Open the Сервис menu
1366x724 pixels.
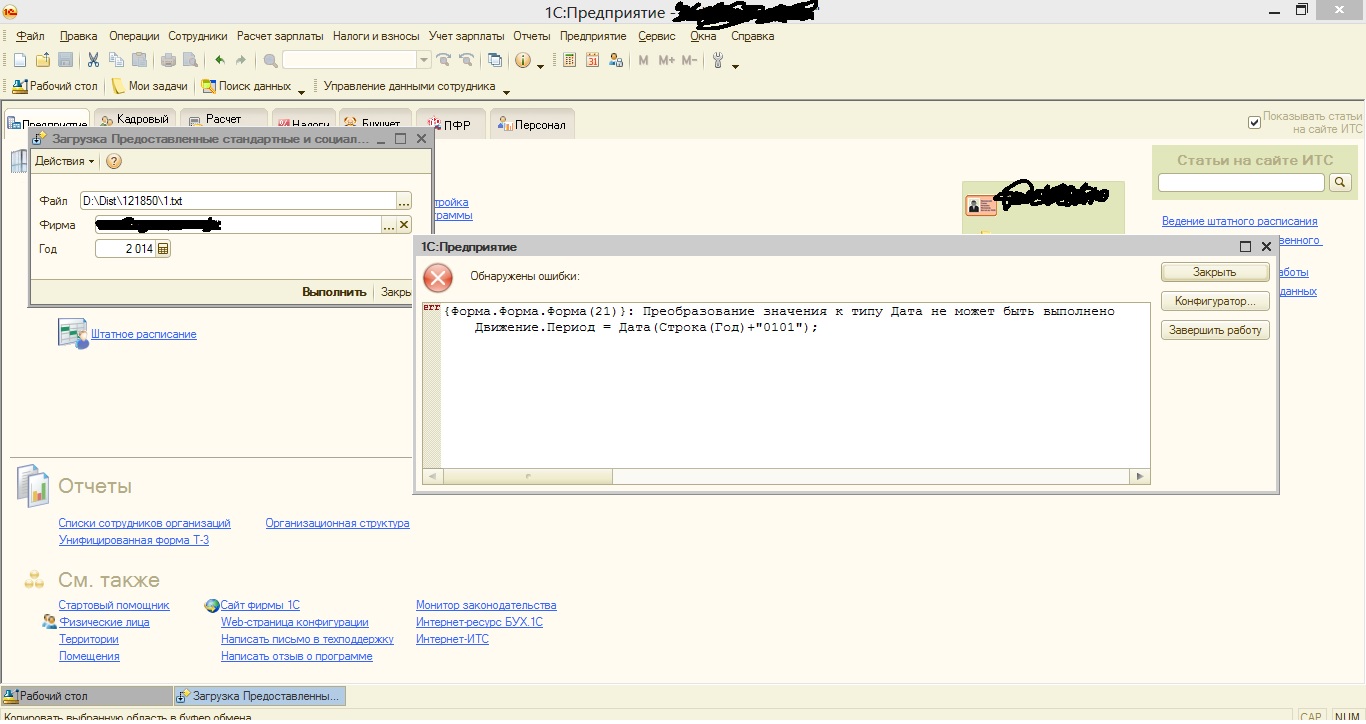[x=657, y=36]
